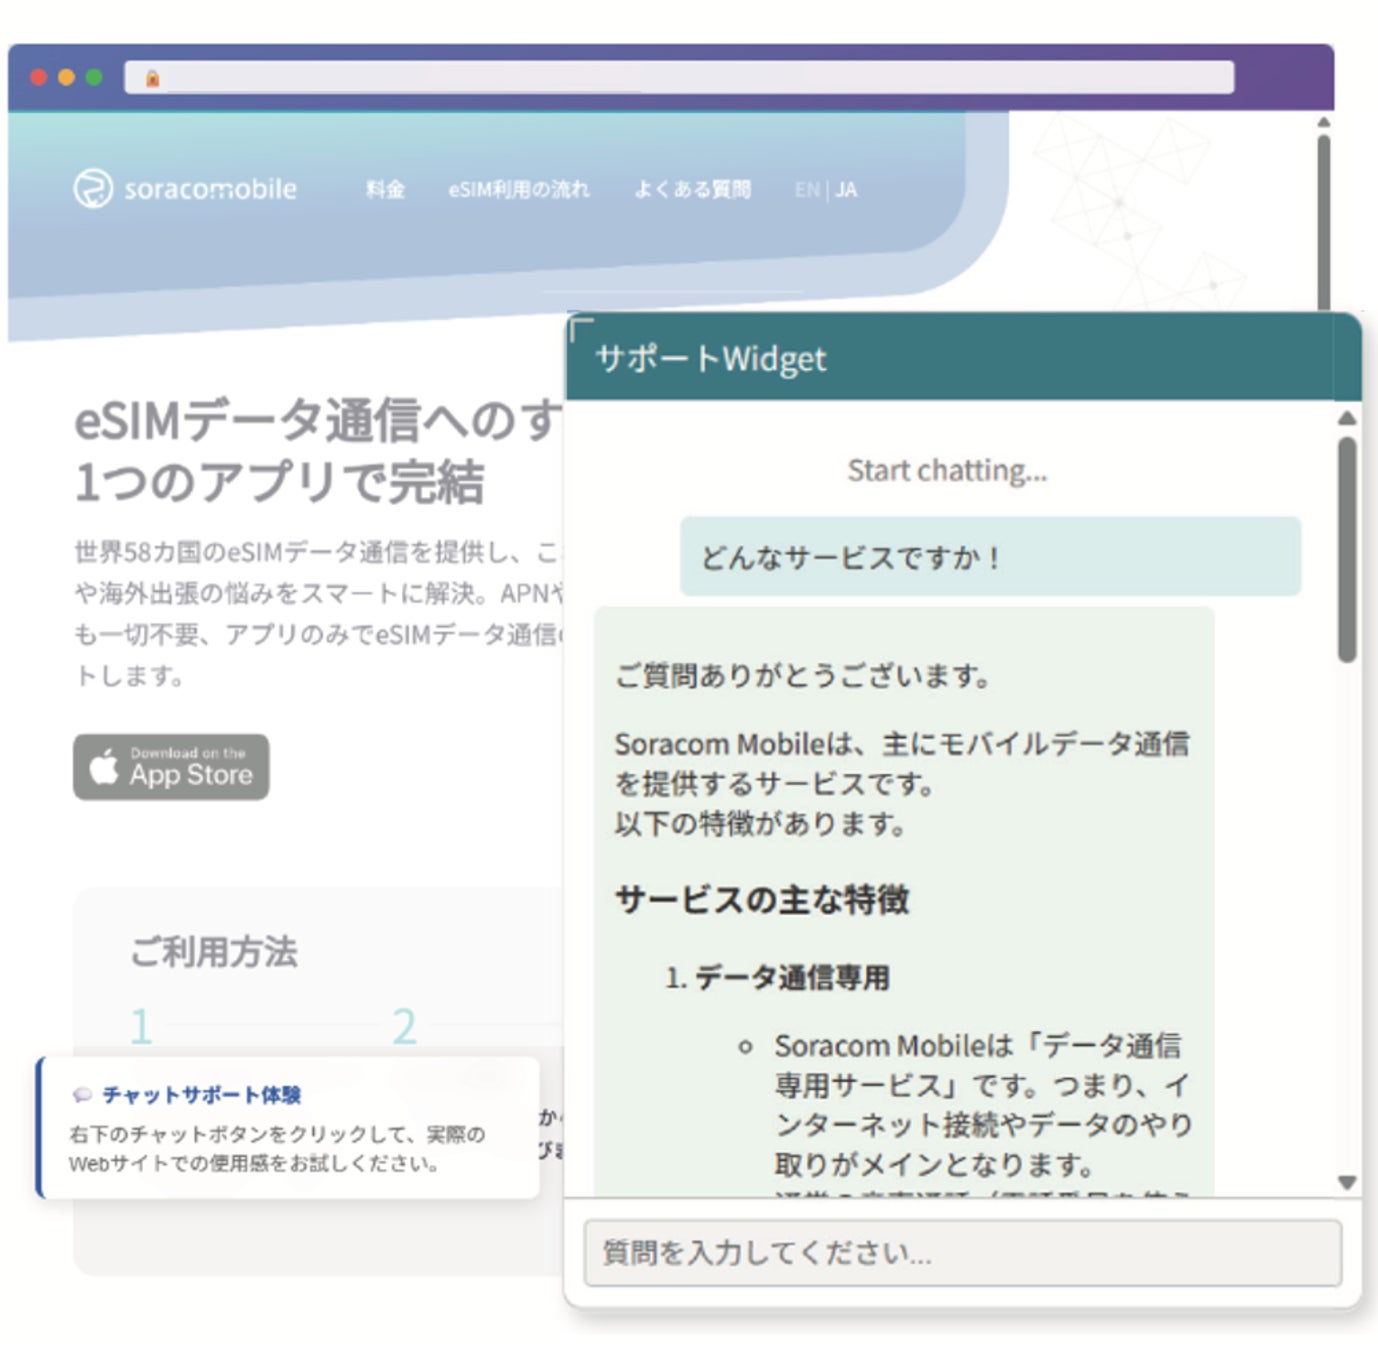Screen dimensions: 1378x1350
Task: Click the lock icon in the address bar
Action: 153,78
